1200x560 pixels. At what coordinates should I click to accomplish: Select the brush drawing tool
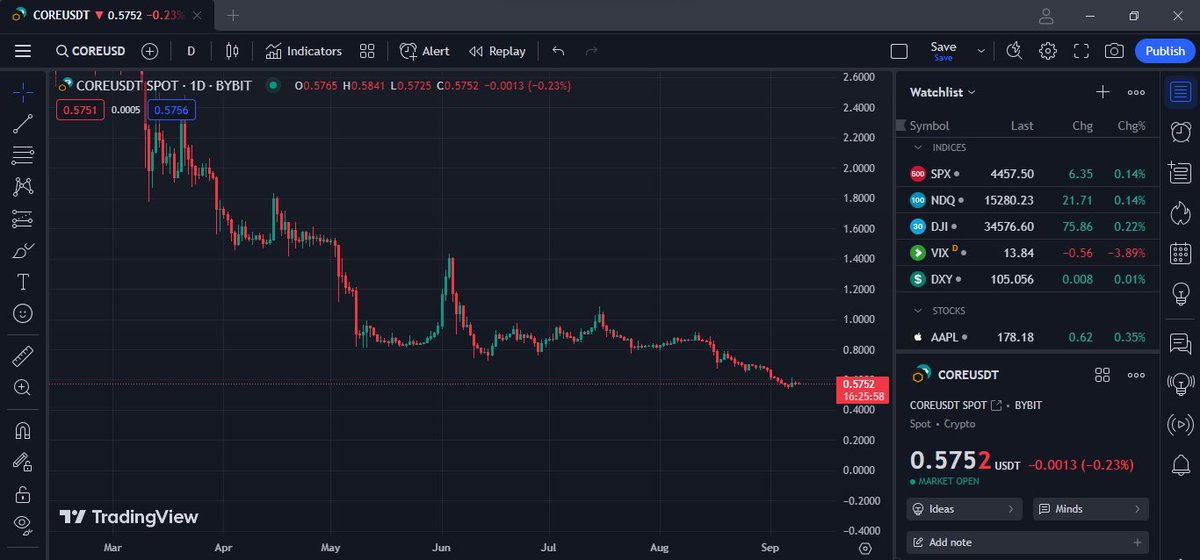click(x=23, y=250)
